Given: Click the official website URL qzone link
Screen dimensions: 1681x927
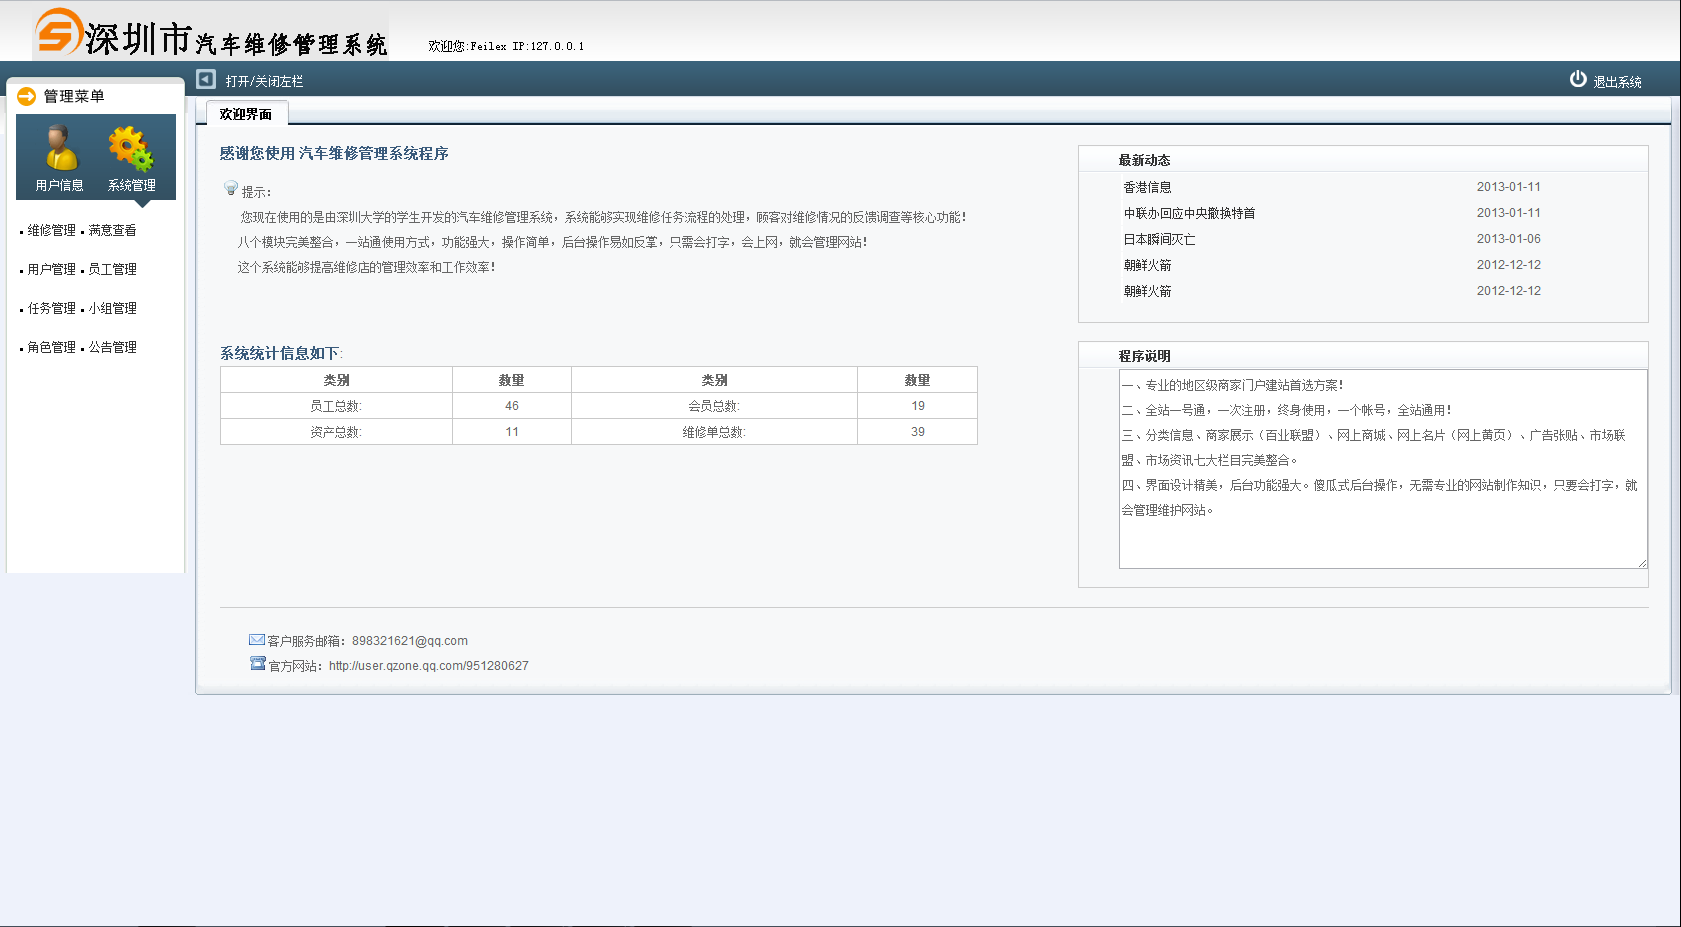Looking at the screenshot, I should pyautogui.click(x=428, y=666).
